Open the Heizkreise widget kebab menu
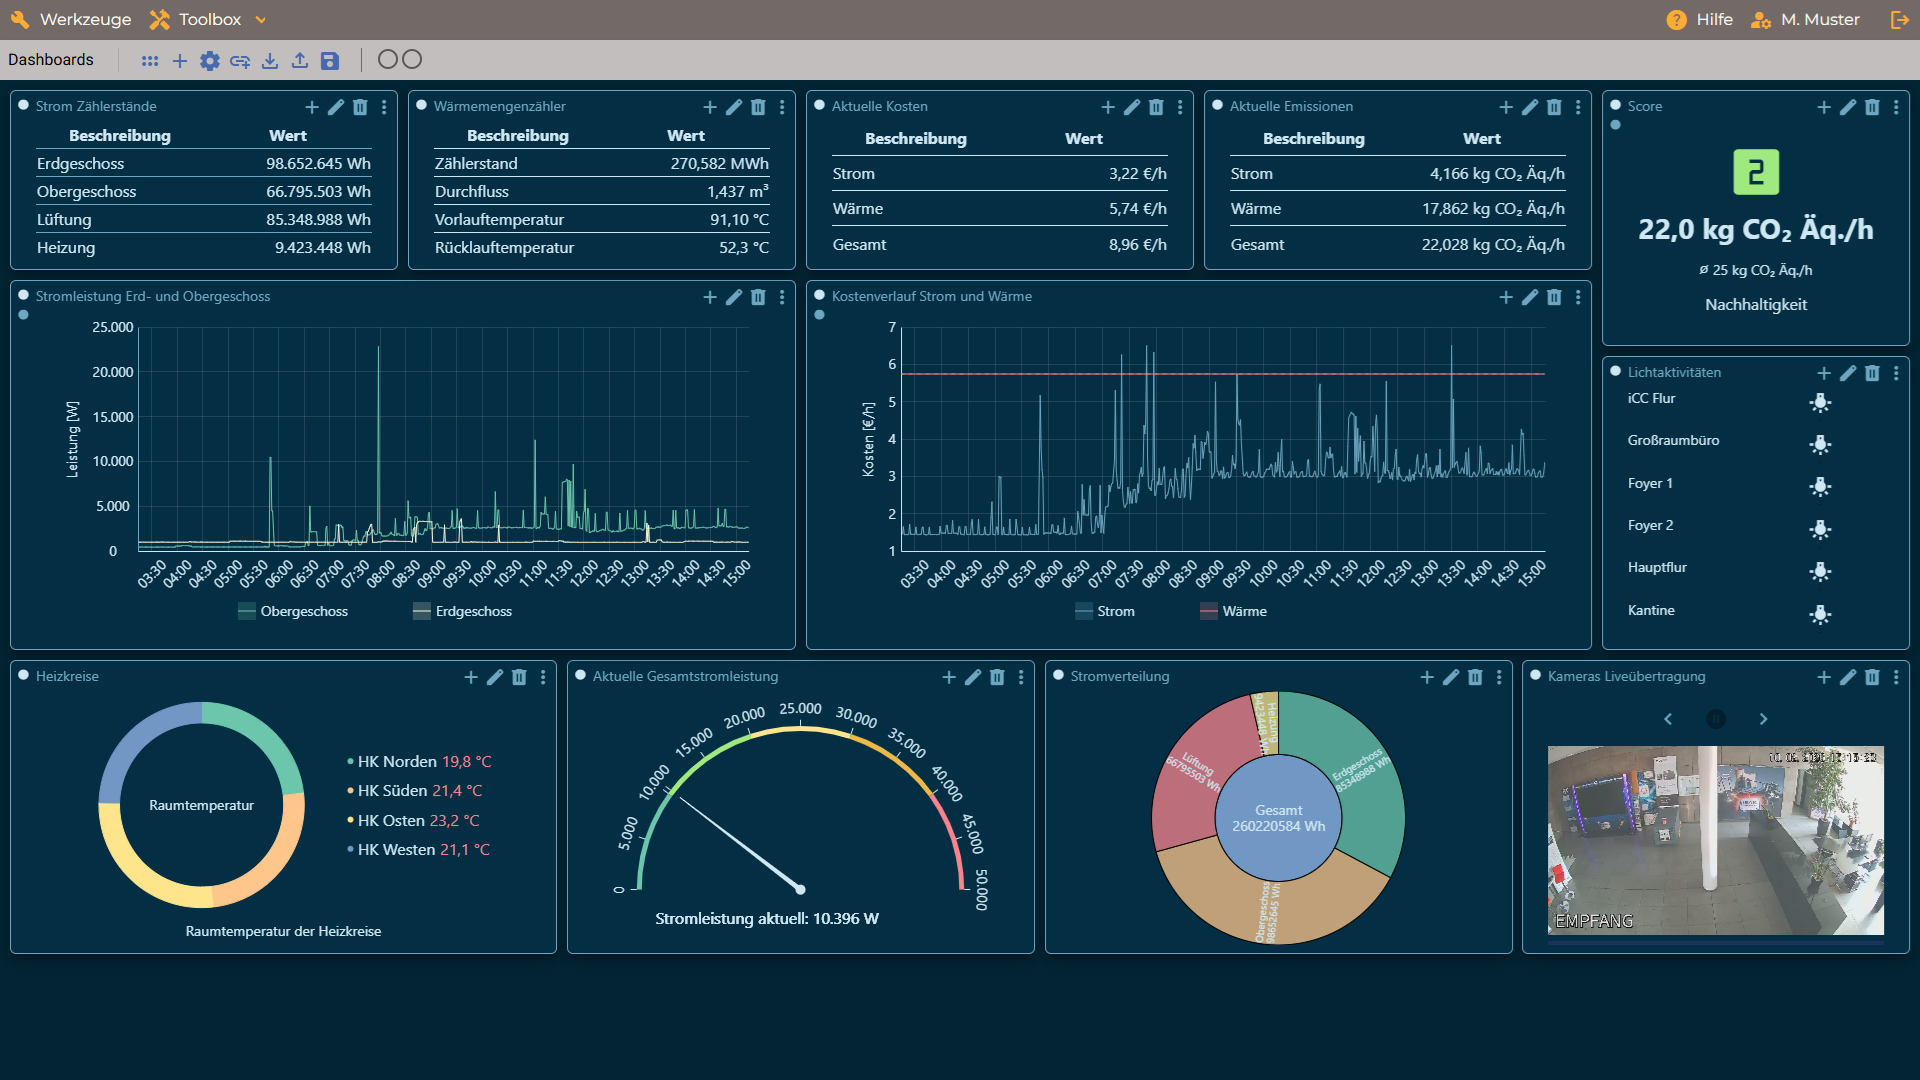This screenshot has width=1920, height=1080. pyautogui.click(x=543, y=677)
